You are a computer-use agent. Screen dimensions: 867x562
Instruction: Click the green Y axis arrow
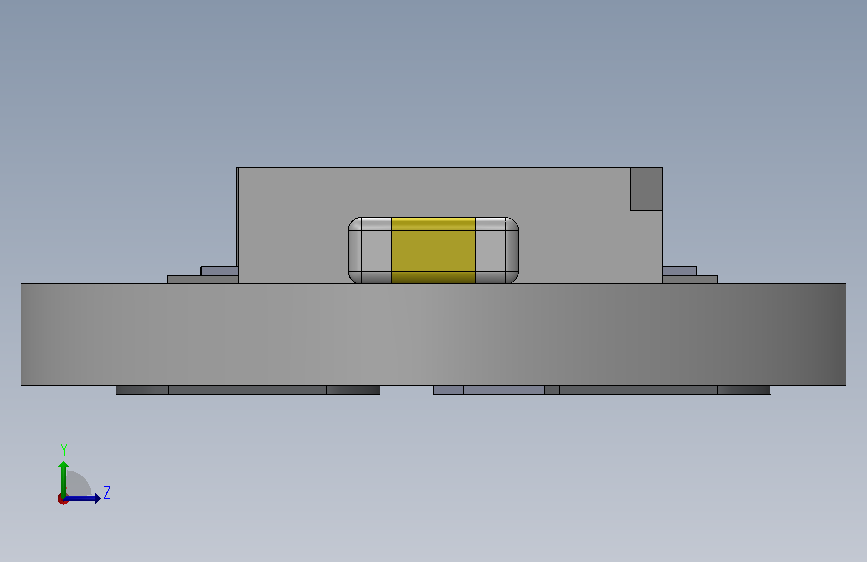pyautogui.click(x=64, y=479)
